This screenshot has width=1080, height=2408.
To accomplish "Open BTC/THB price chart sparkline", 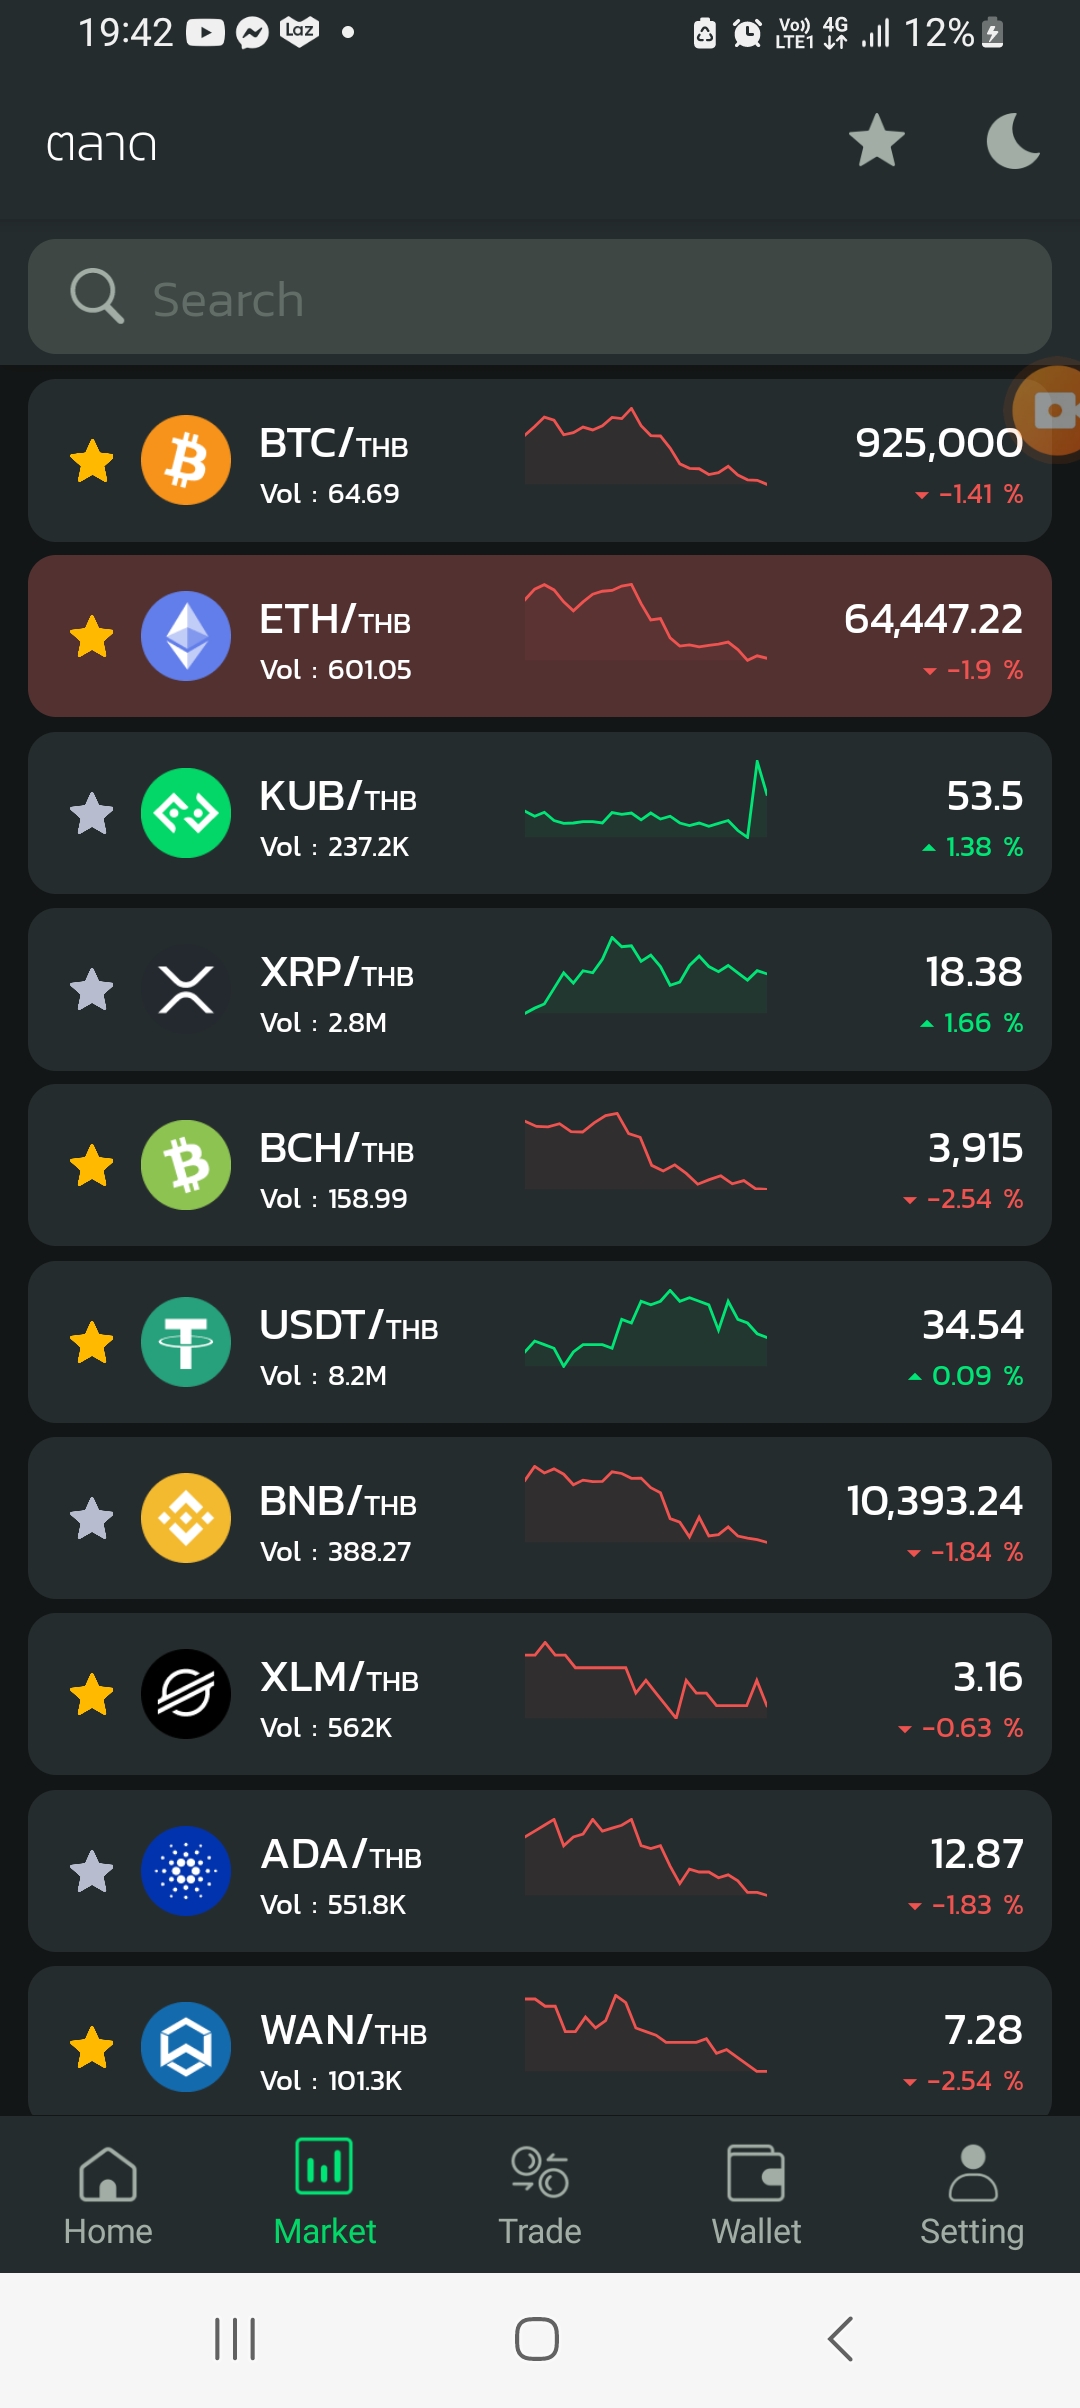I will click(646, 446).
